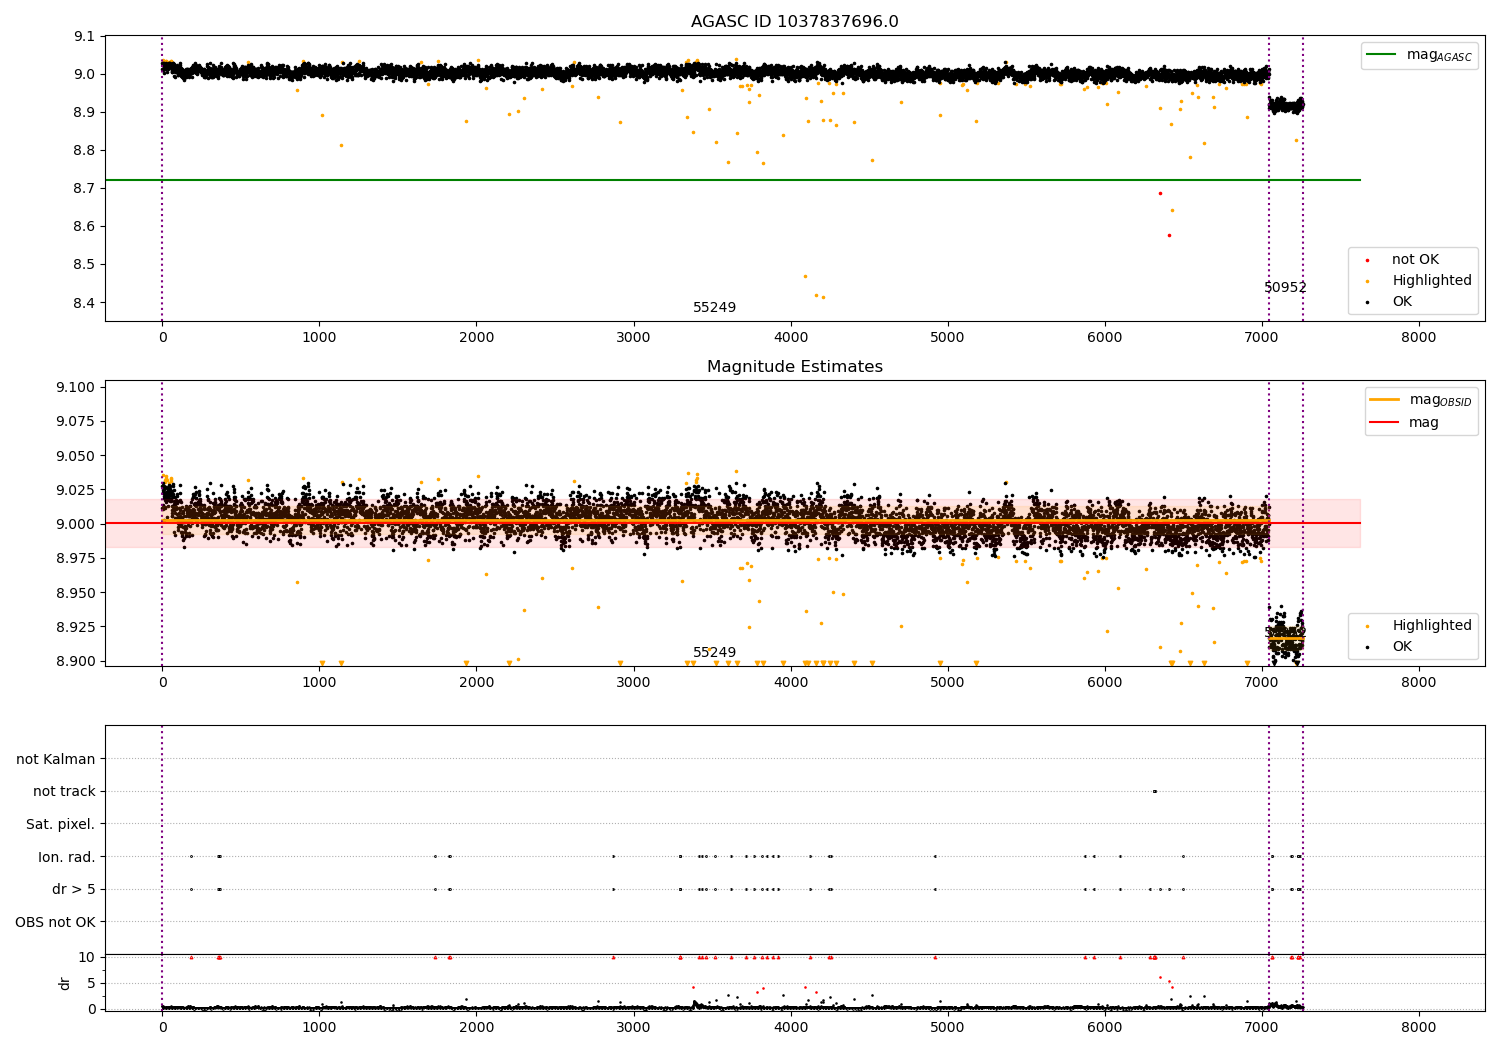
Task: Click the '4000' x-axis tick of the top plot
Action: 790,338
